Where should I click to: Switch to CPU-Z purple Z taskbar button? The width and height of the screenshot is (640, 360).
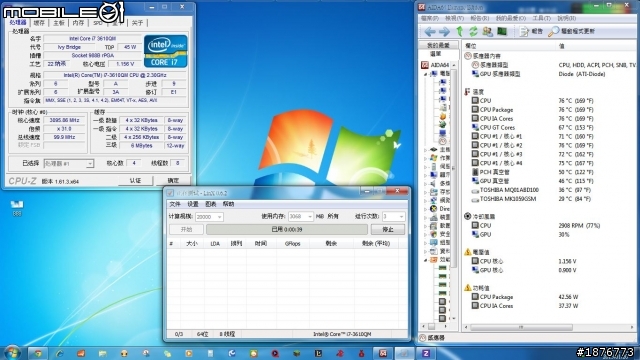(426, 353)
